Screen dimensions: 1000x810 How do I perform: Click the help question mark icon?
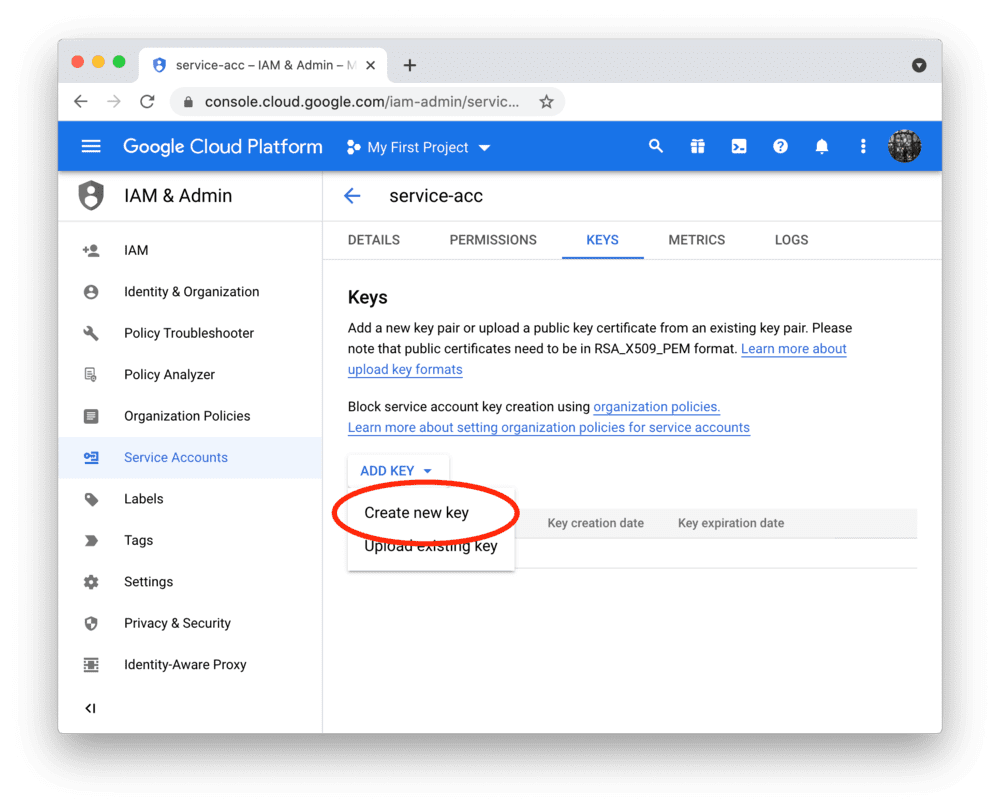pyautogui.click(x=780, y=146)
